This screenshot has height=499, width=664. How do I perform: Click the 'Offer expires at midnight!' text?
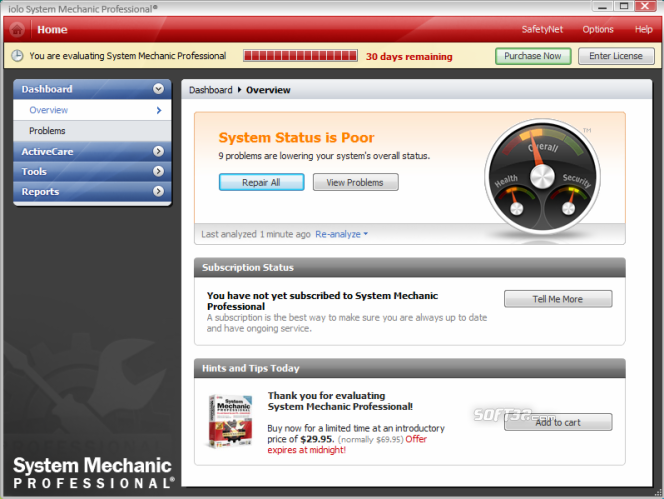click(x=347, y=445)
